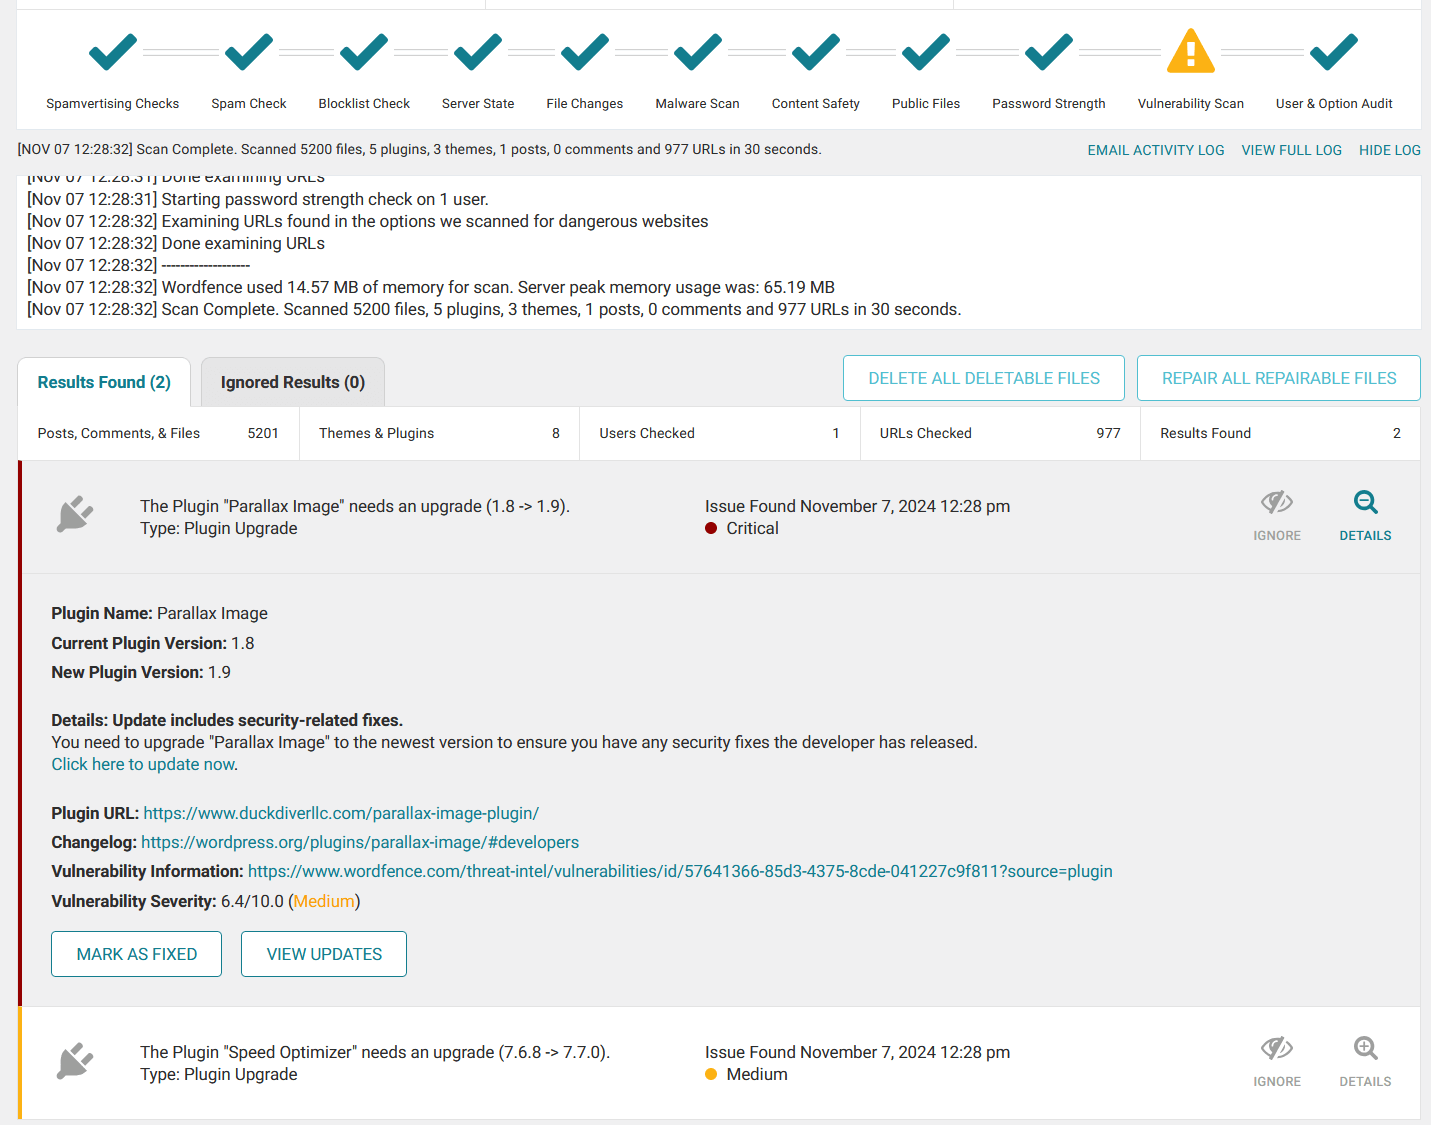Open the Themes & Plugins summary tab
The image size is (1431, 1125).
tap(437, 433)
